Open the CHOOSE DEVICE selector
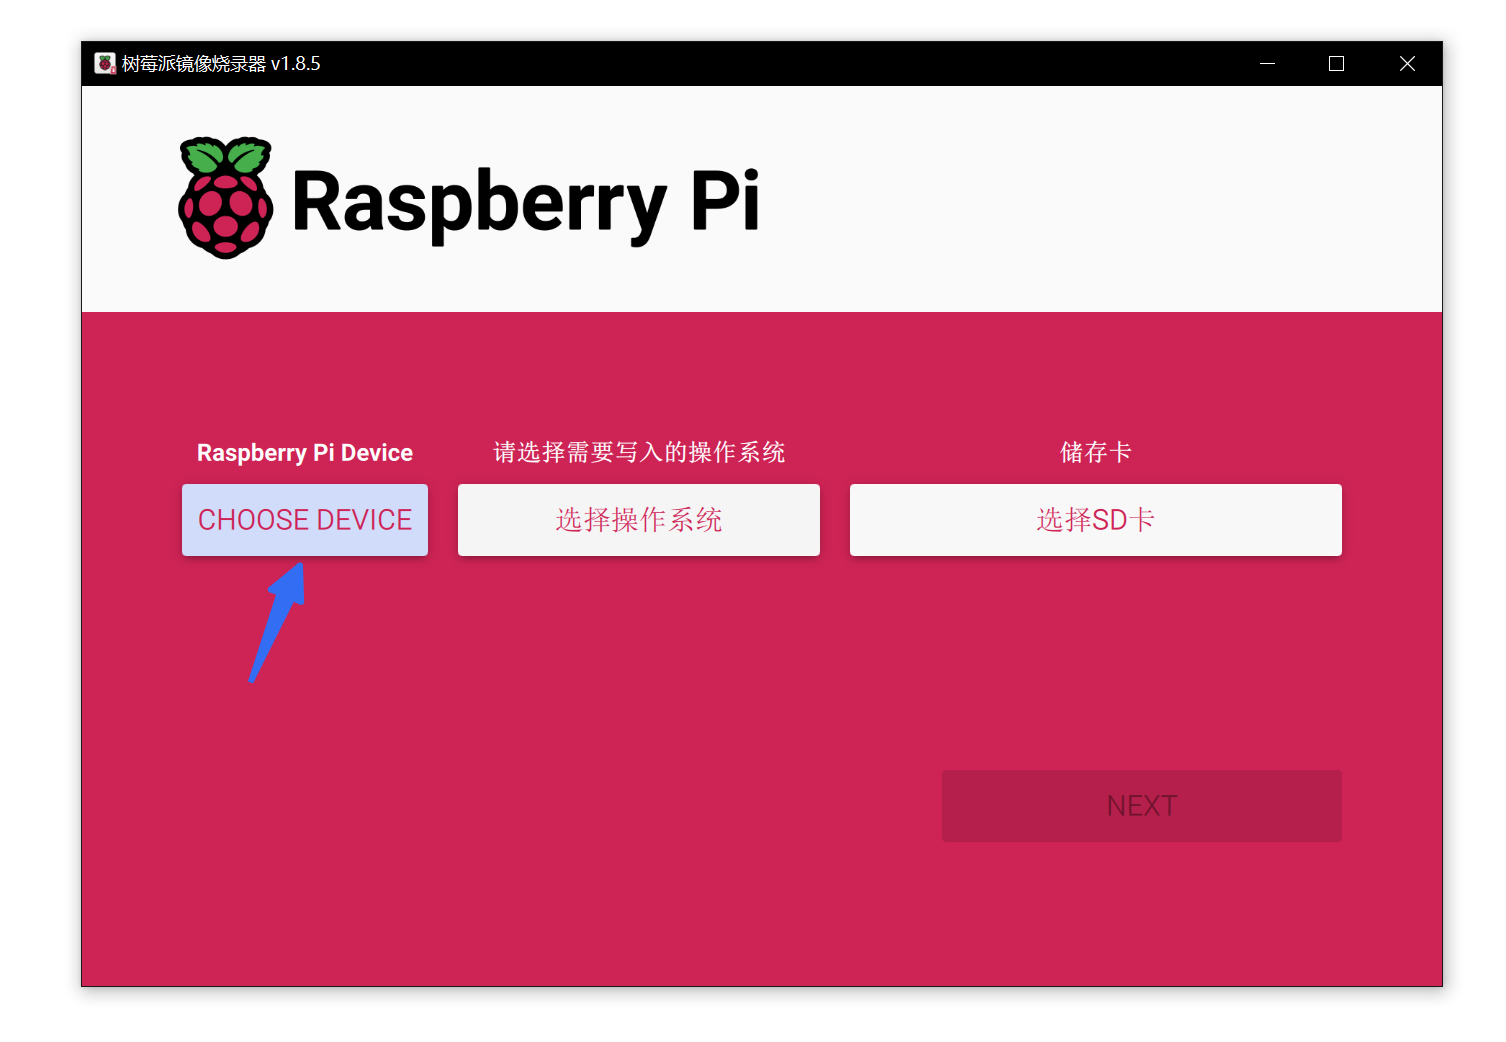Image resolution: width=1506 pixels, height=1042 pixels. 305,520
